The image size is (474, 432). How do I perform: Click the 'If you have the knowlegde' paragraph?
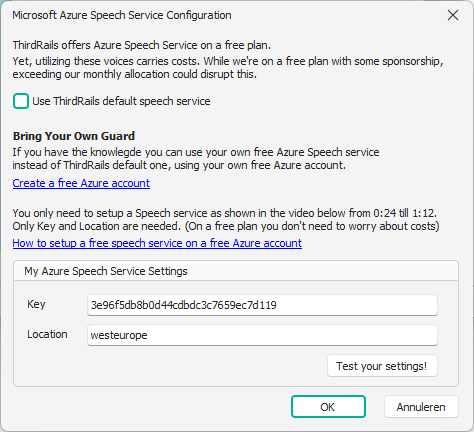pos(196,159)
